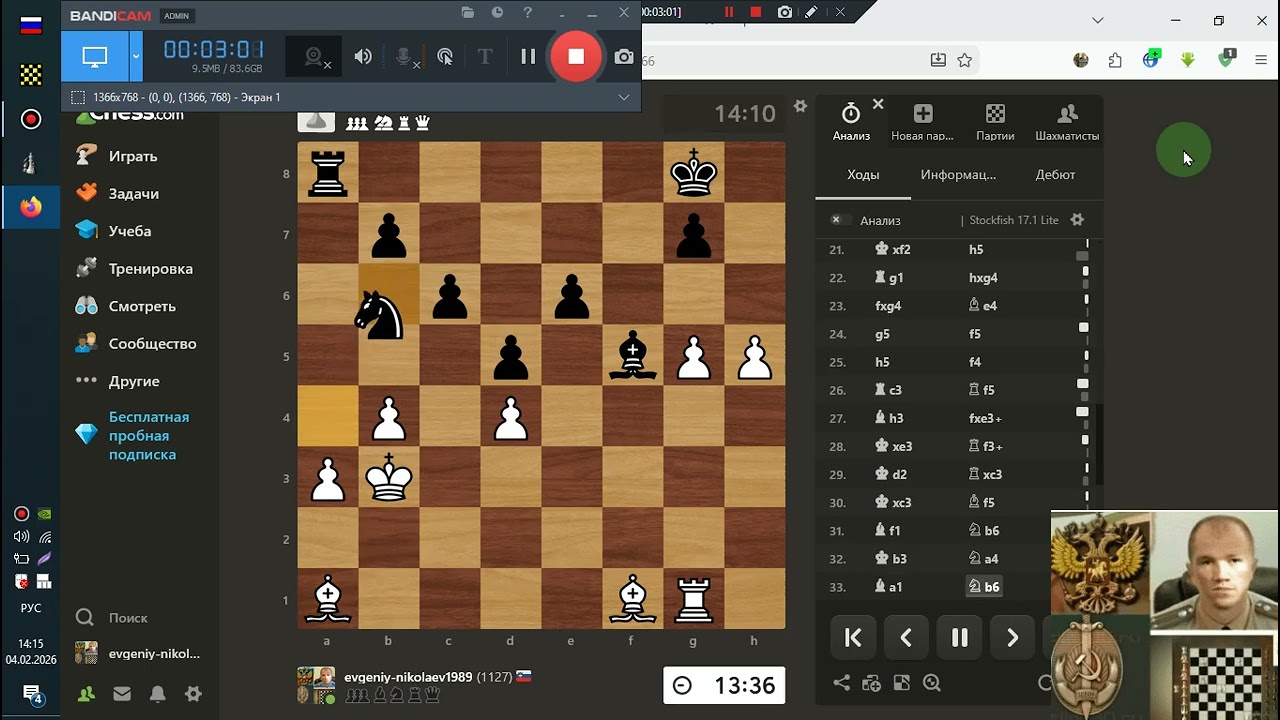Go to next move button
Screen dimensions: 1280x720
click(1012, 637)
